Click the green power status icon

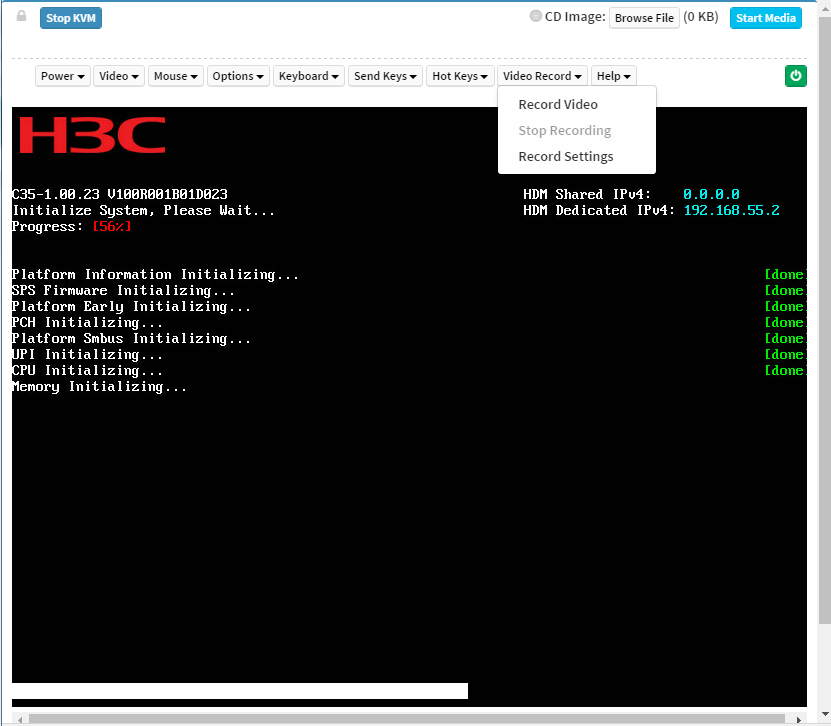point(795,76)
